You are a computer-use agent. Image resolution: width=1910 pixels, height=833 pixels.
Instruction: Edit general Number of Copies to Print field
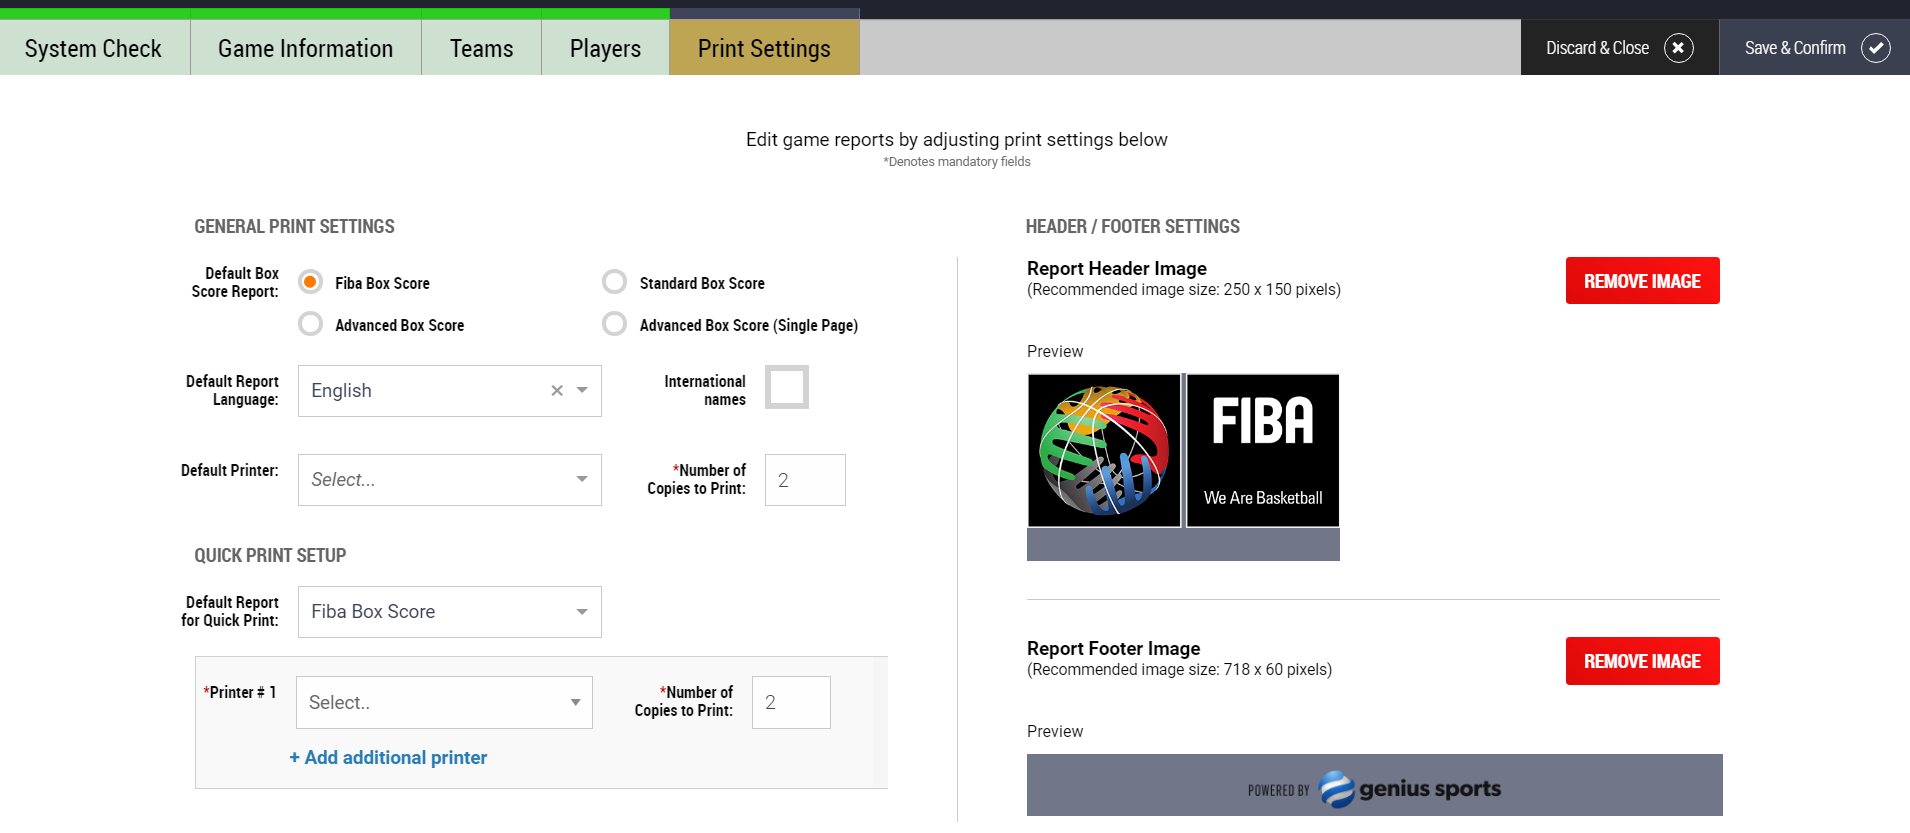pyautogui.click(x=805, y=480)
